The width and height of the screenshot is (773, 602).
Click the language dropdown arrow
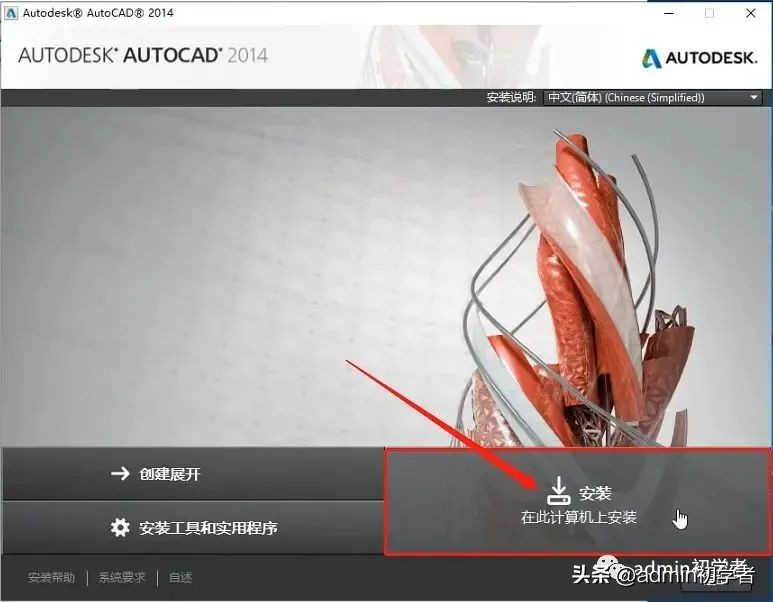click(x=754, y=98)
